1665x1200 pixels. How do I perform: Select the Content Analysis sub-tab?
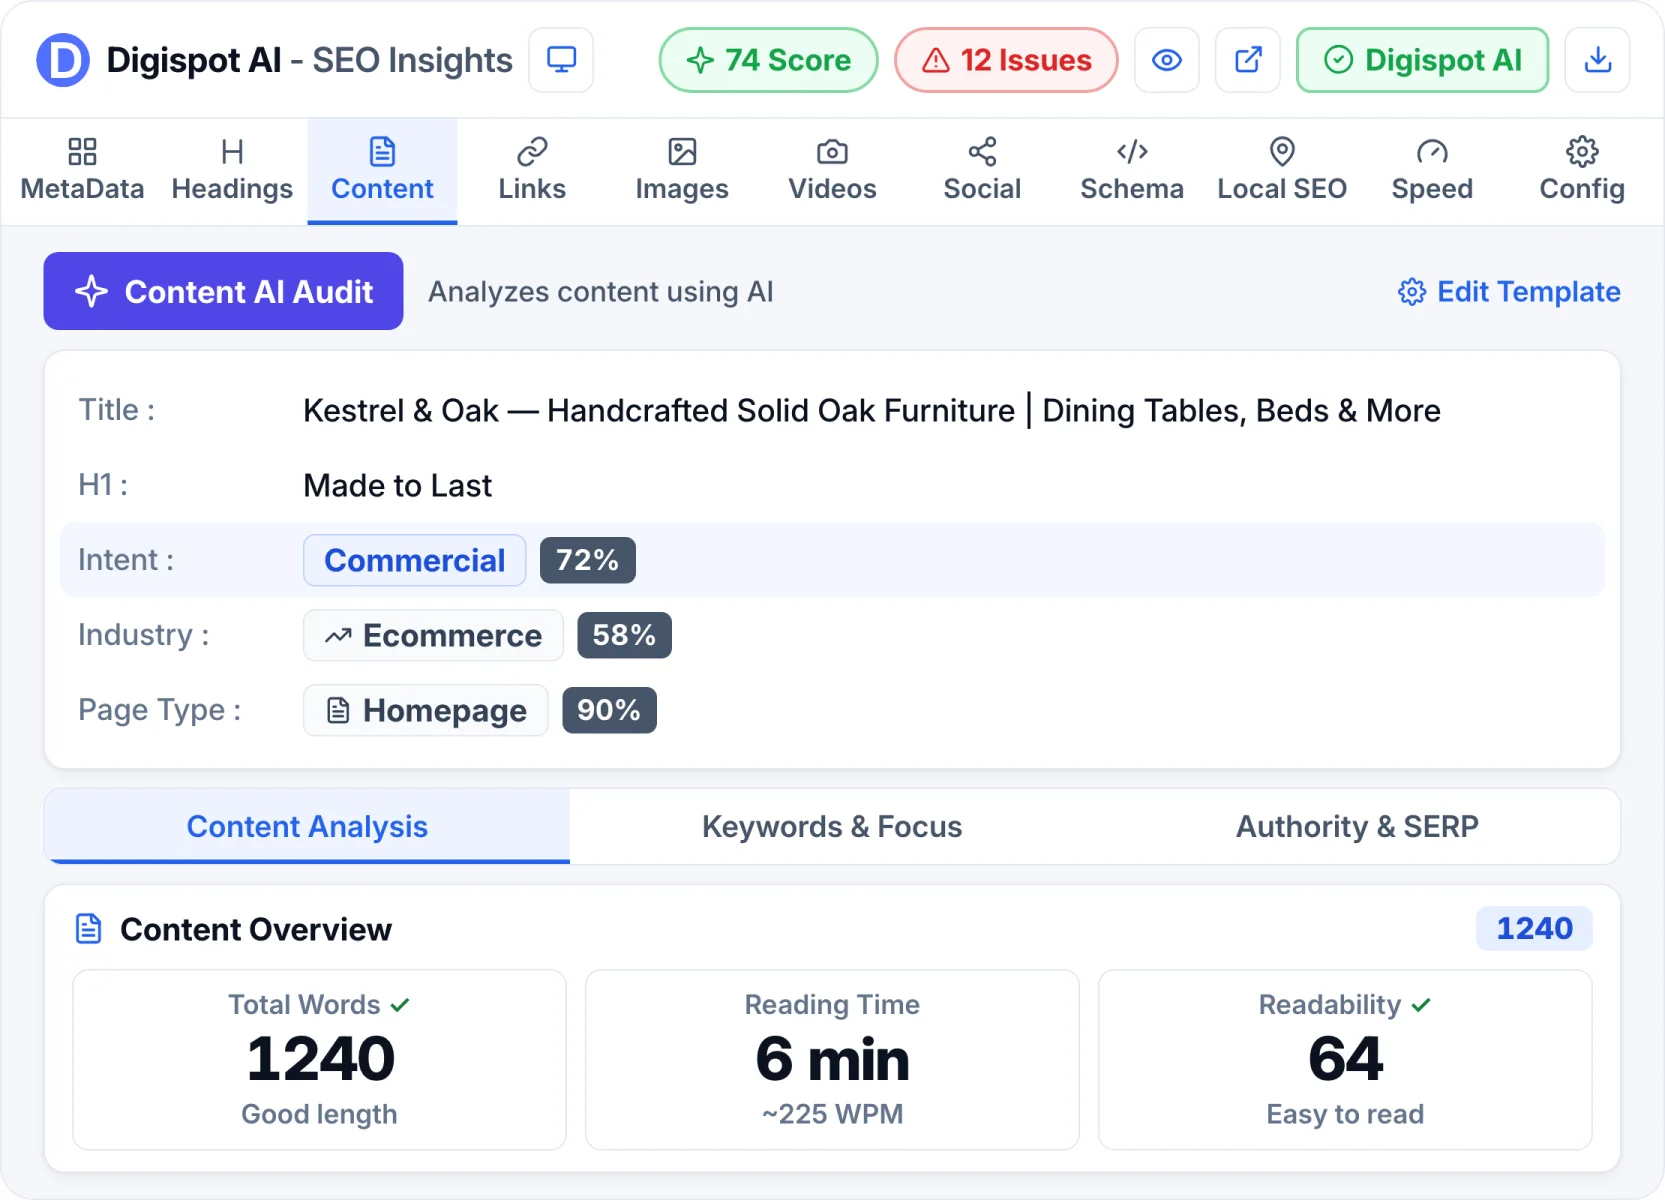[307, 826]
